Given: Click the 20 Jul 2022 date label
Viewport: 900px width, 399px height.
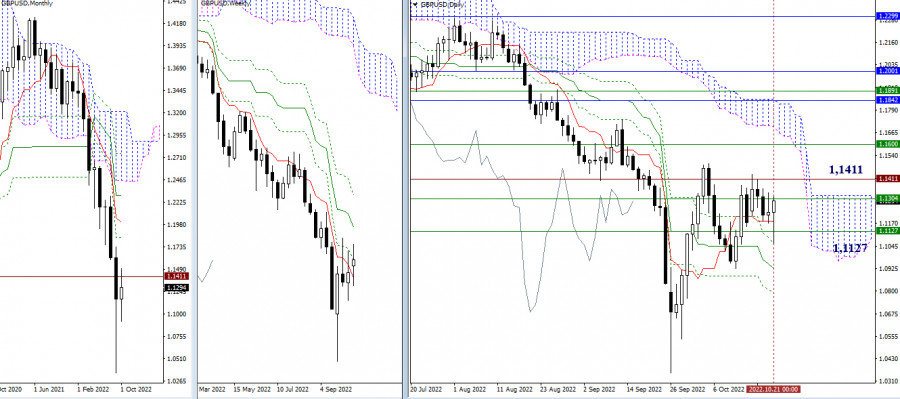Looking at the screenshot, I should pos(426,389).
